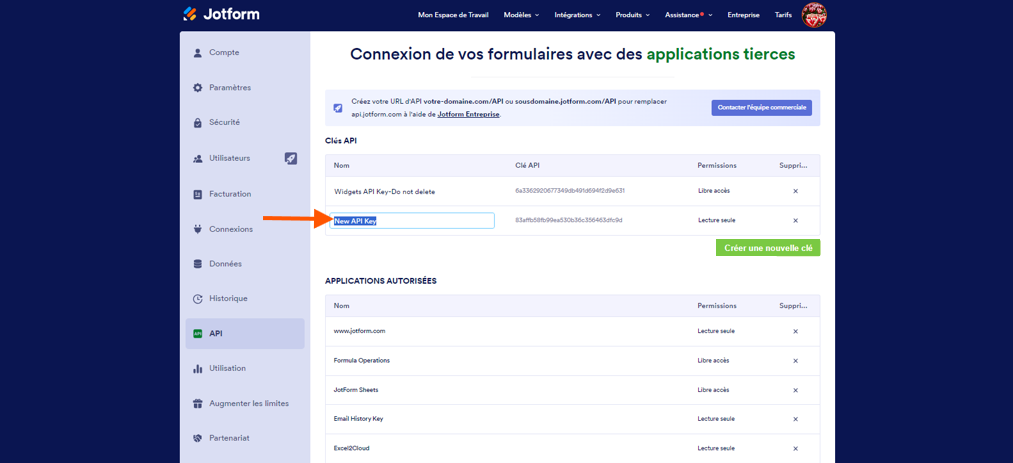Change Lecture seule permission for New API Key

(716, 220)
